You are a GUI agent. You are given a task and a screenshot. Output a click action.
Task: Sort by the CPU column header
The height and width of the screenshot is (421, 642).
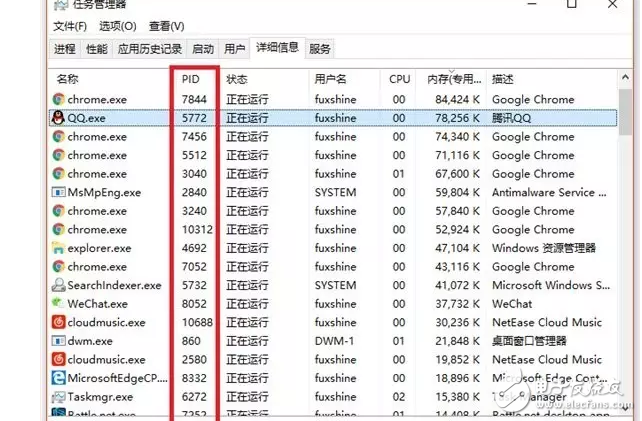click(x=400, y=79)
